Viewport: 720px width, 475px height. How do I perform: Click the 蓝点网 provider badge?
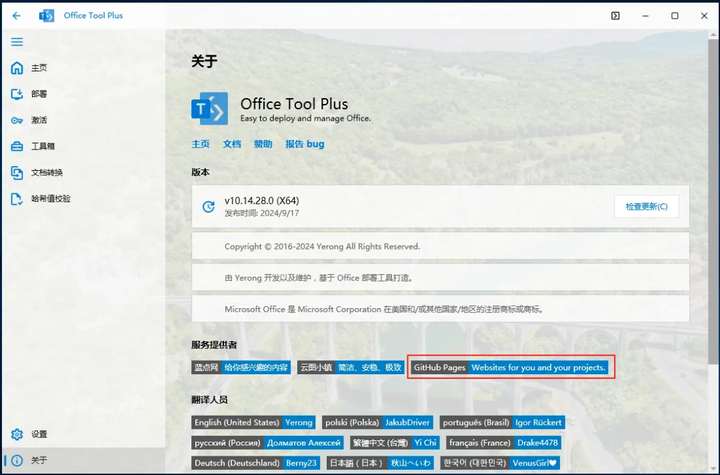241,368
